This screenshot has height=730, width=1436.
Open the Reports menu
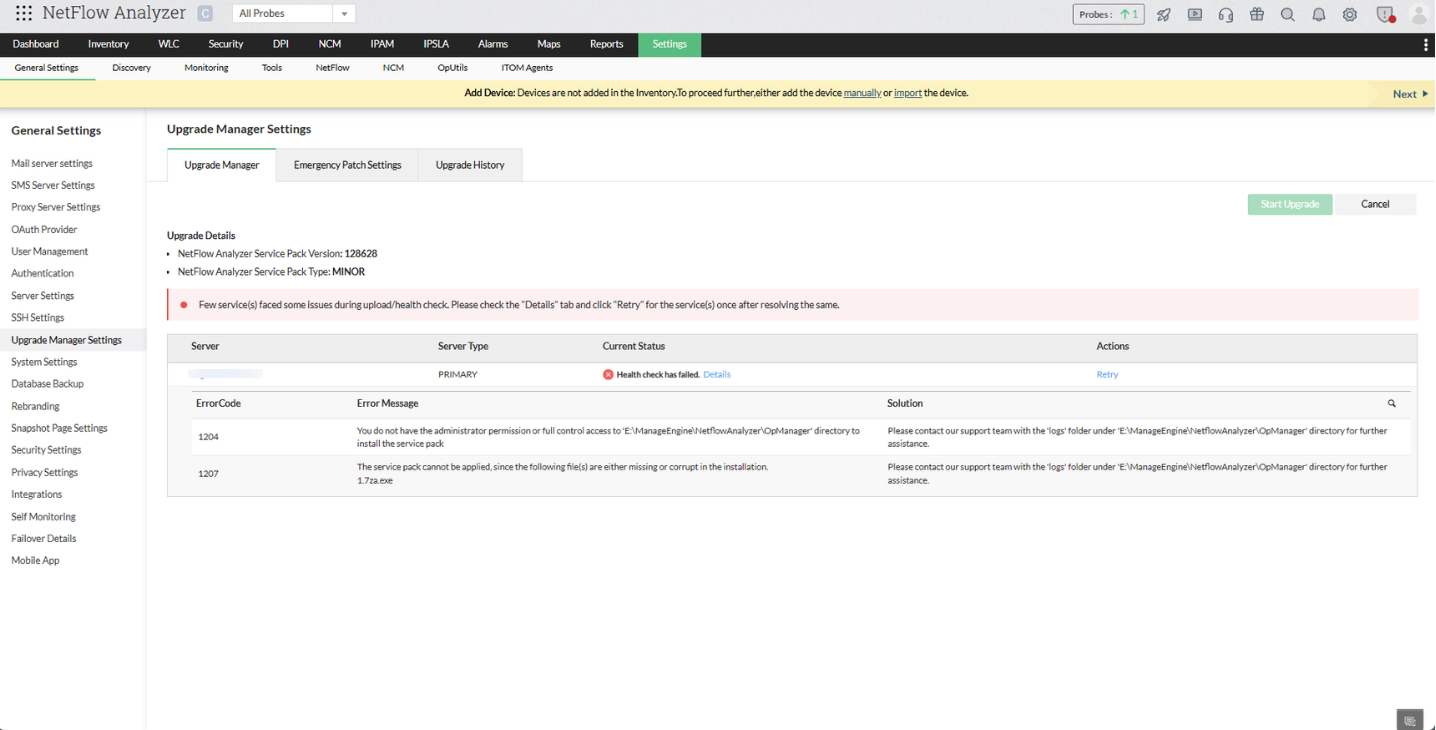point(607,44)
